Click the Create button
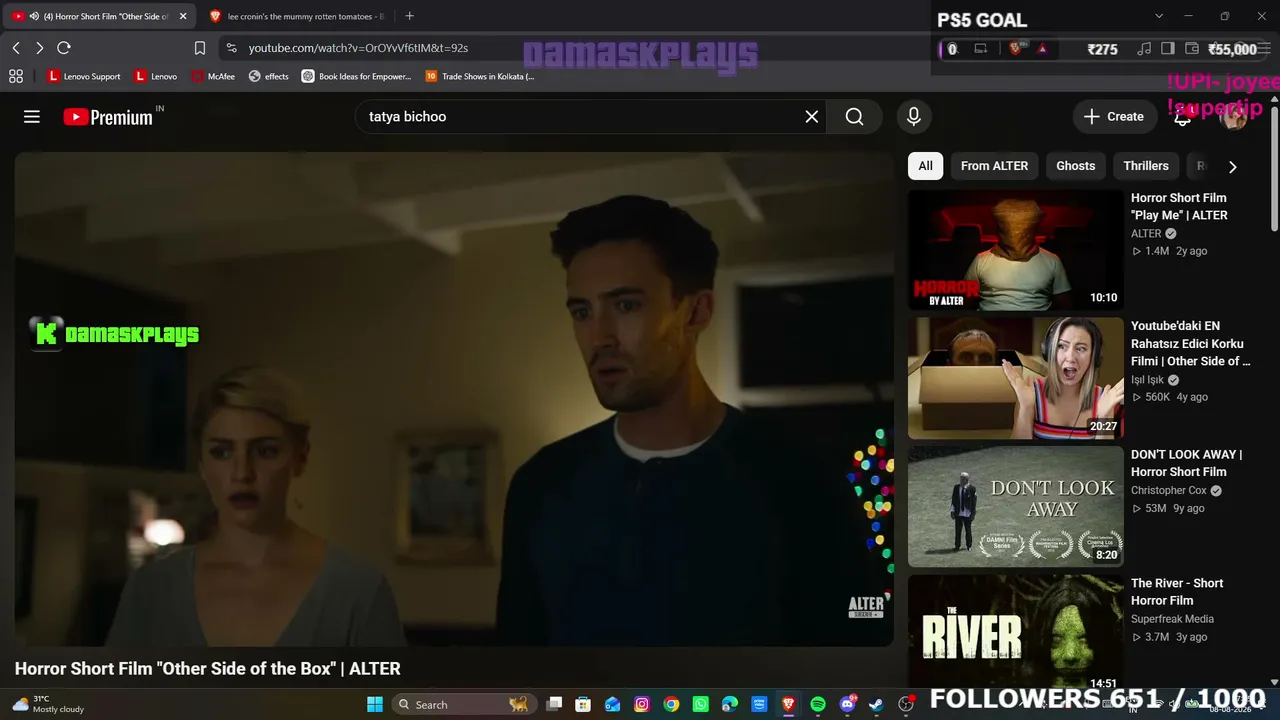The height and width of the screenshot is (720, 1280). [1114, 117]
